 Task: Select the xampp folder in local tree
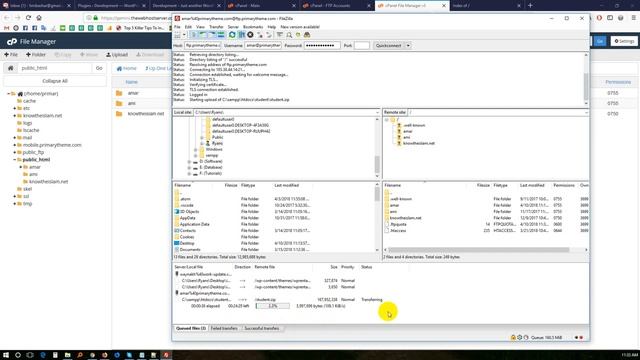coord(212,156)
